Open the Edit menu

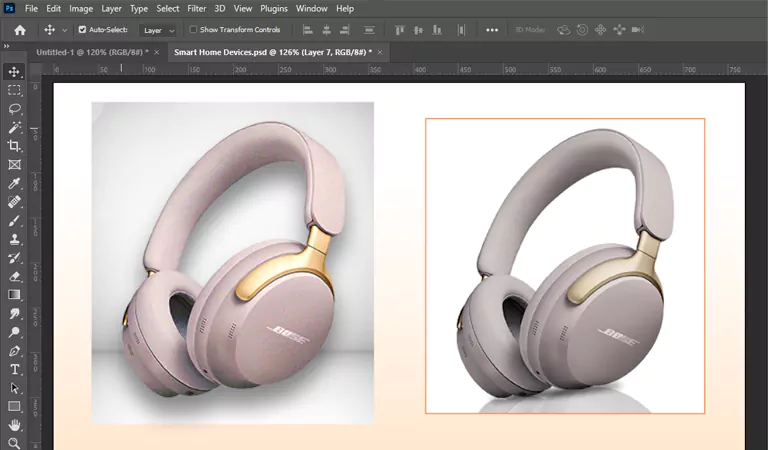pos(53,8)
